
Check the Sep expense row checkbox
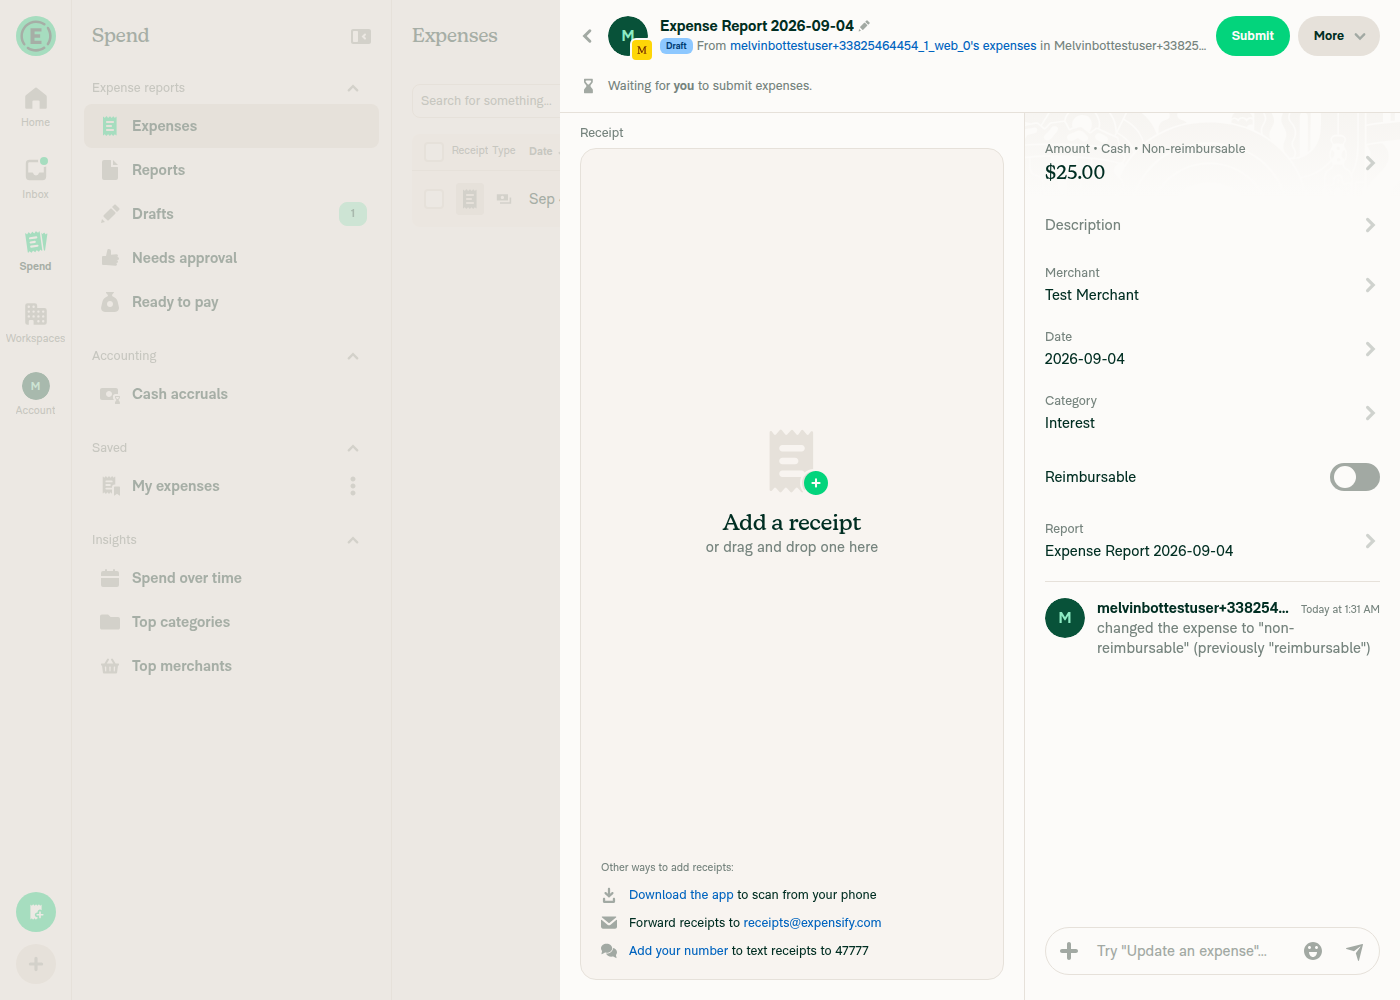coord(434,198)
